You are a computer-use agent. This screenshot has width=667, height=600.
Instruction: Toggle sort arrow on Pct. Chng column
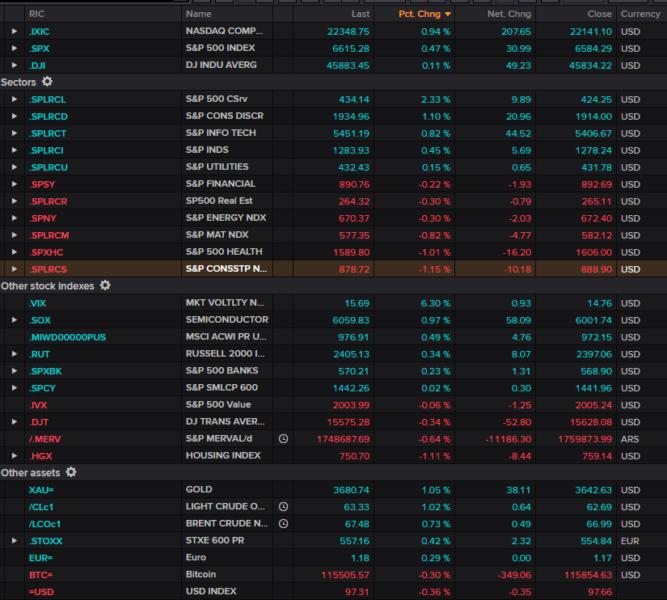448,14
